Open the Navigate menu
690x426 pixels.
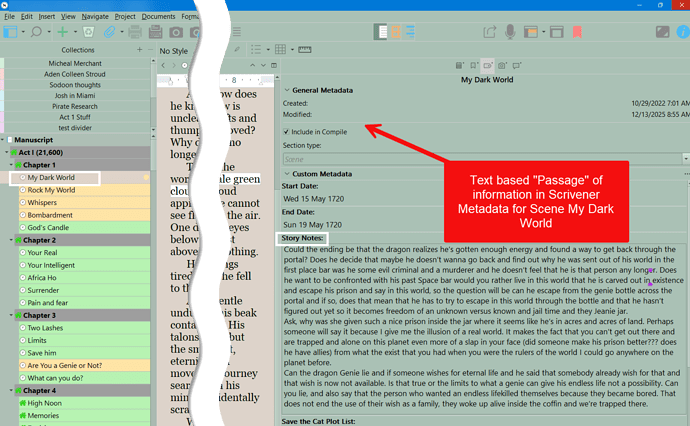coord(96,17)
